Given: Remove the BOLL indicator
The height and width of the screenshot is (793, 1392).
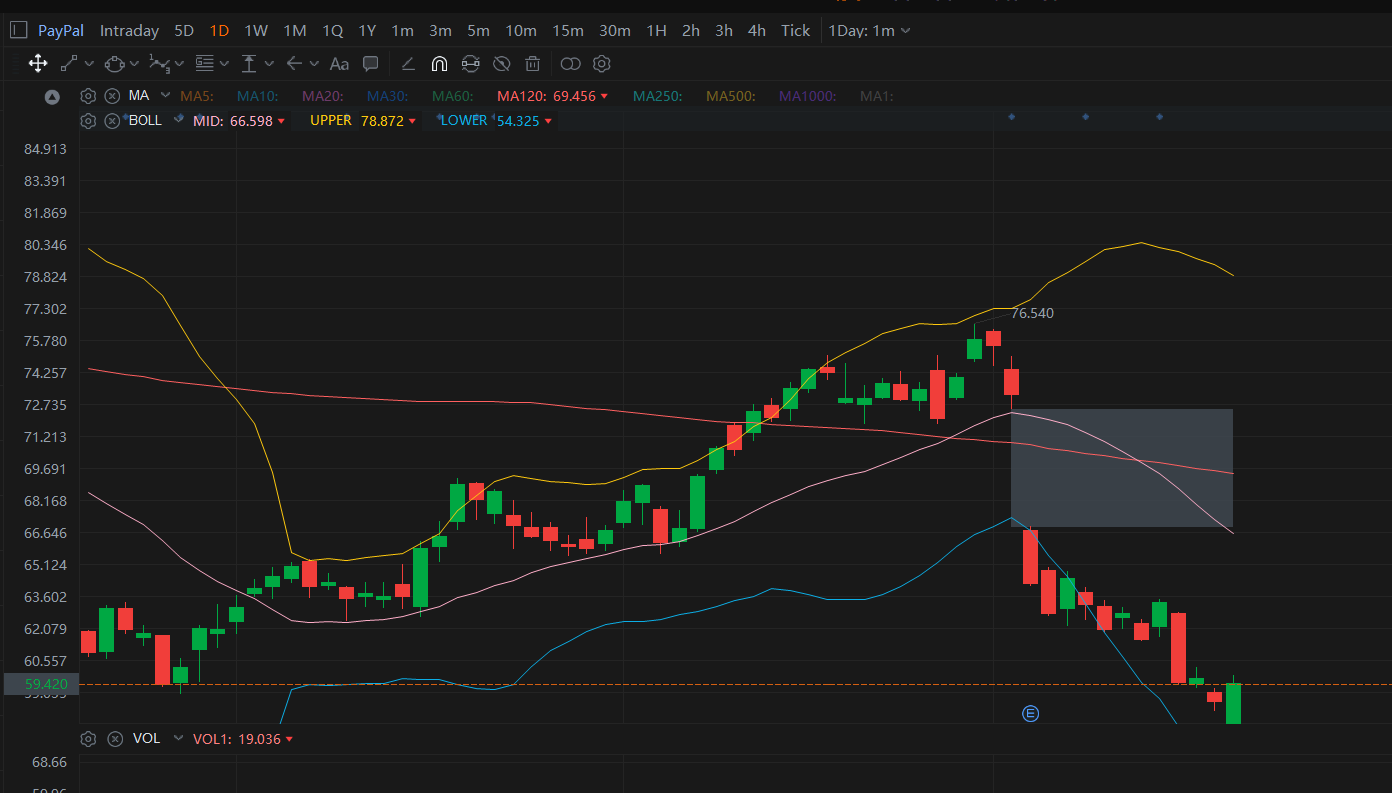Looking at the screenshot, I should coord(112,120).
